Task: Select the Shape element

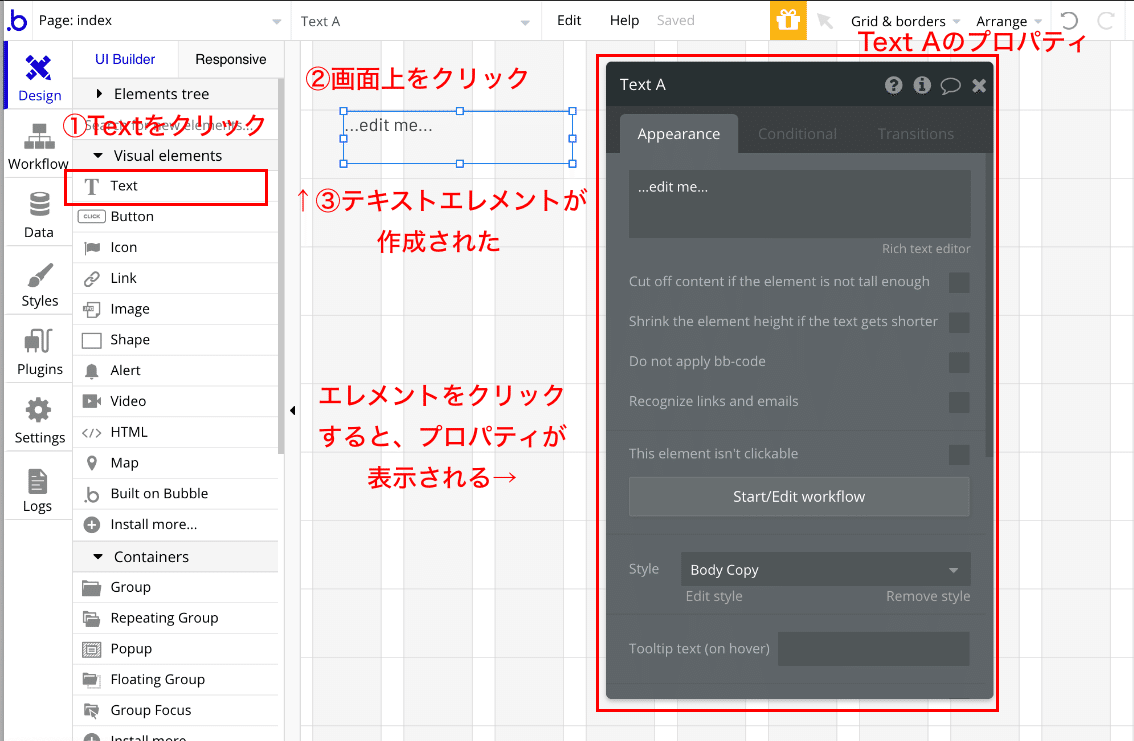Action: pos(176,340)
